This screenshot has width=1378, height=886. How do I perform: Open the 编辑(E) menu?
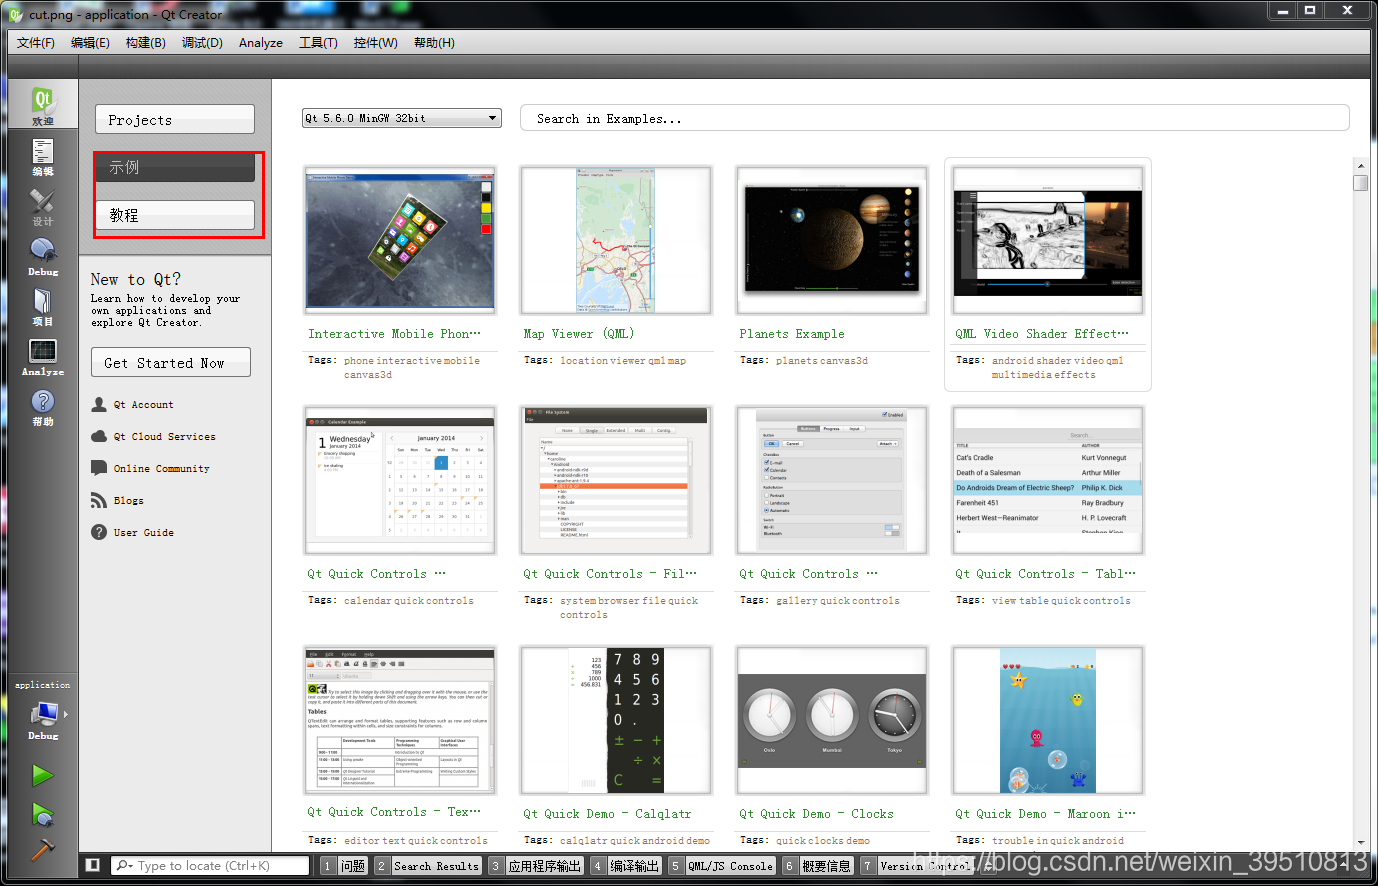[x=90, y=42]
